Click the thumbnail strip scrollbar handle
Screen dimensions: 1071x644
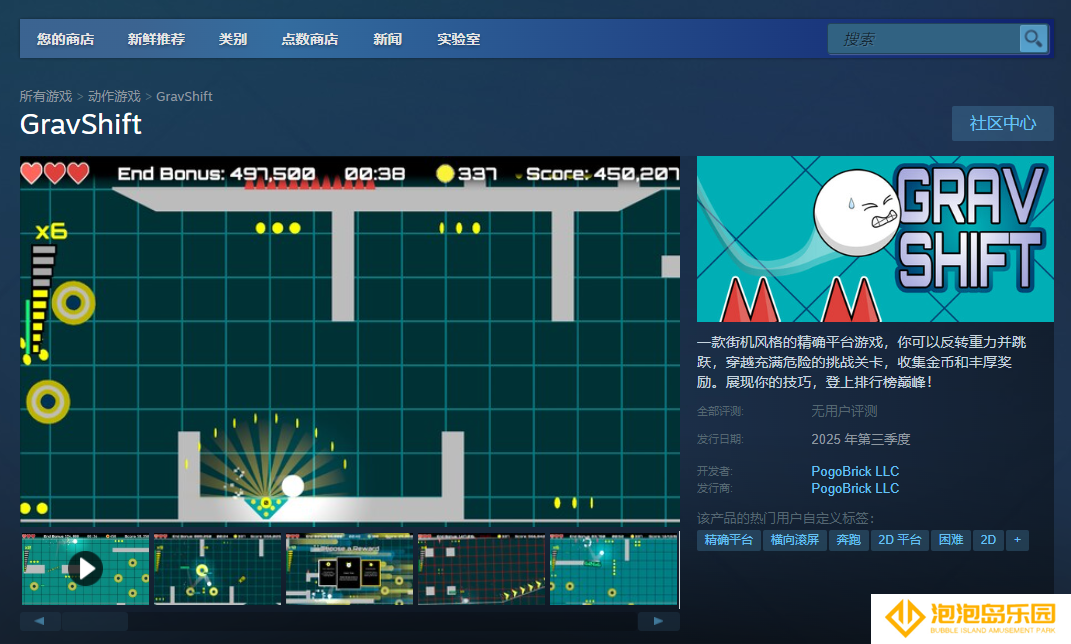pos(95,621)
